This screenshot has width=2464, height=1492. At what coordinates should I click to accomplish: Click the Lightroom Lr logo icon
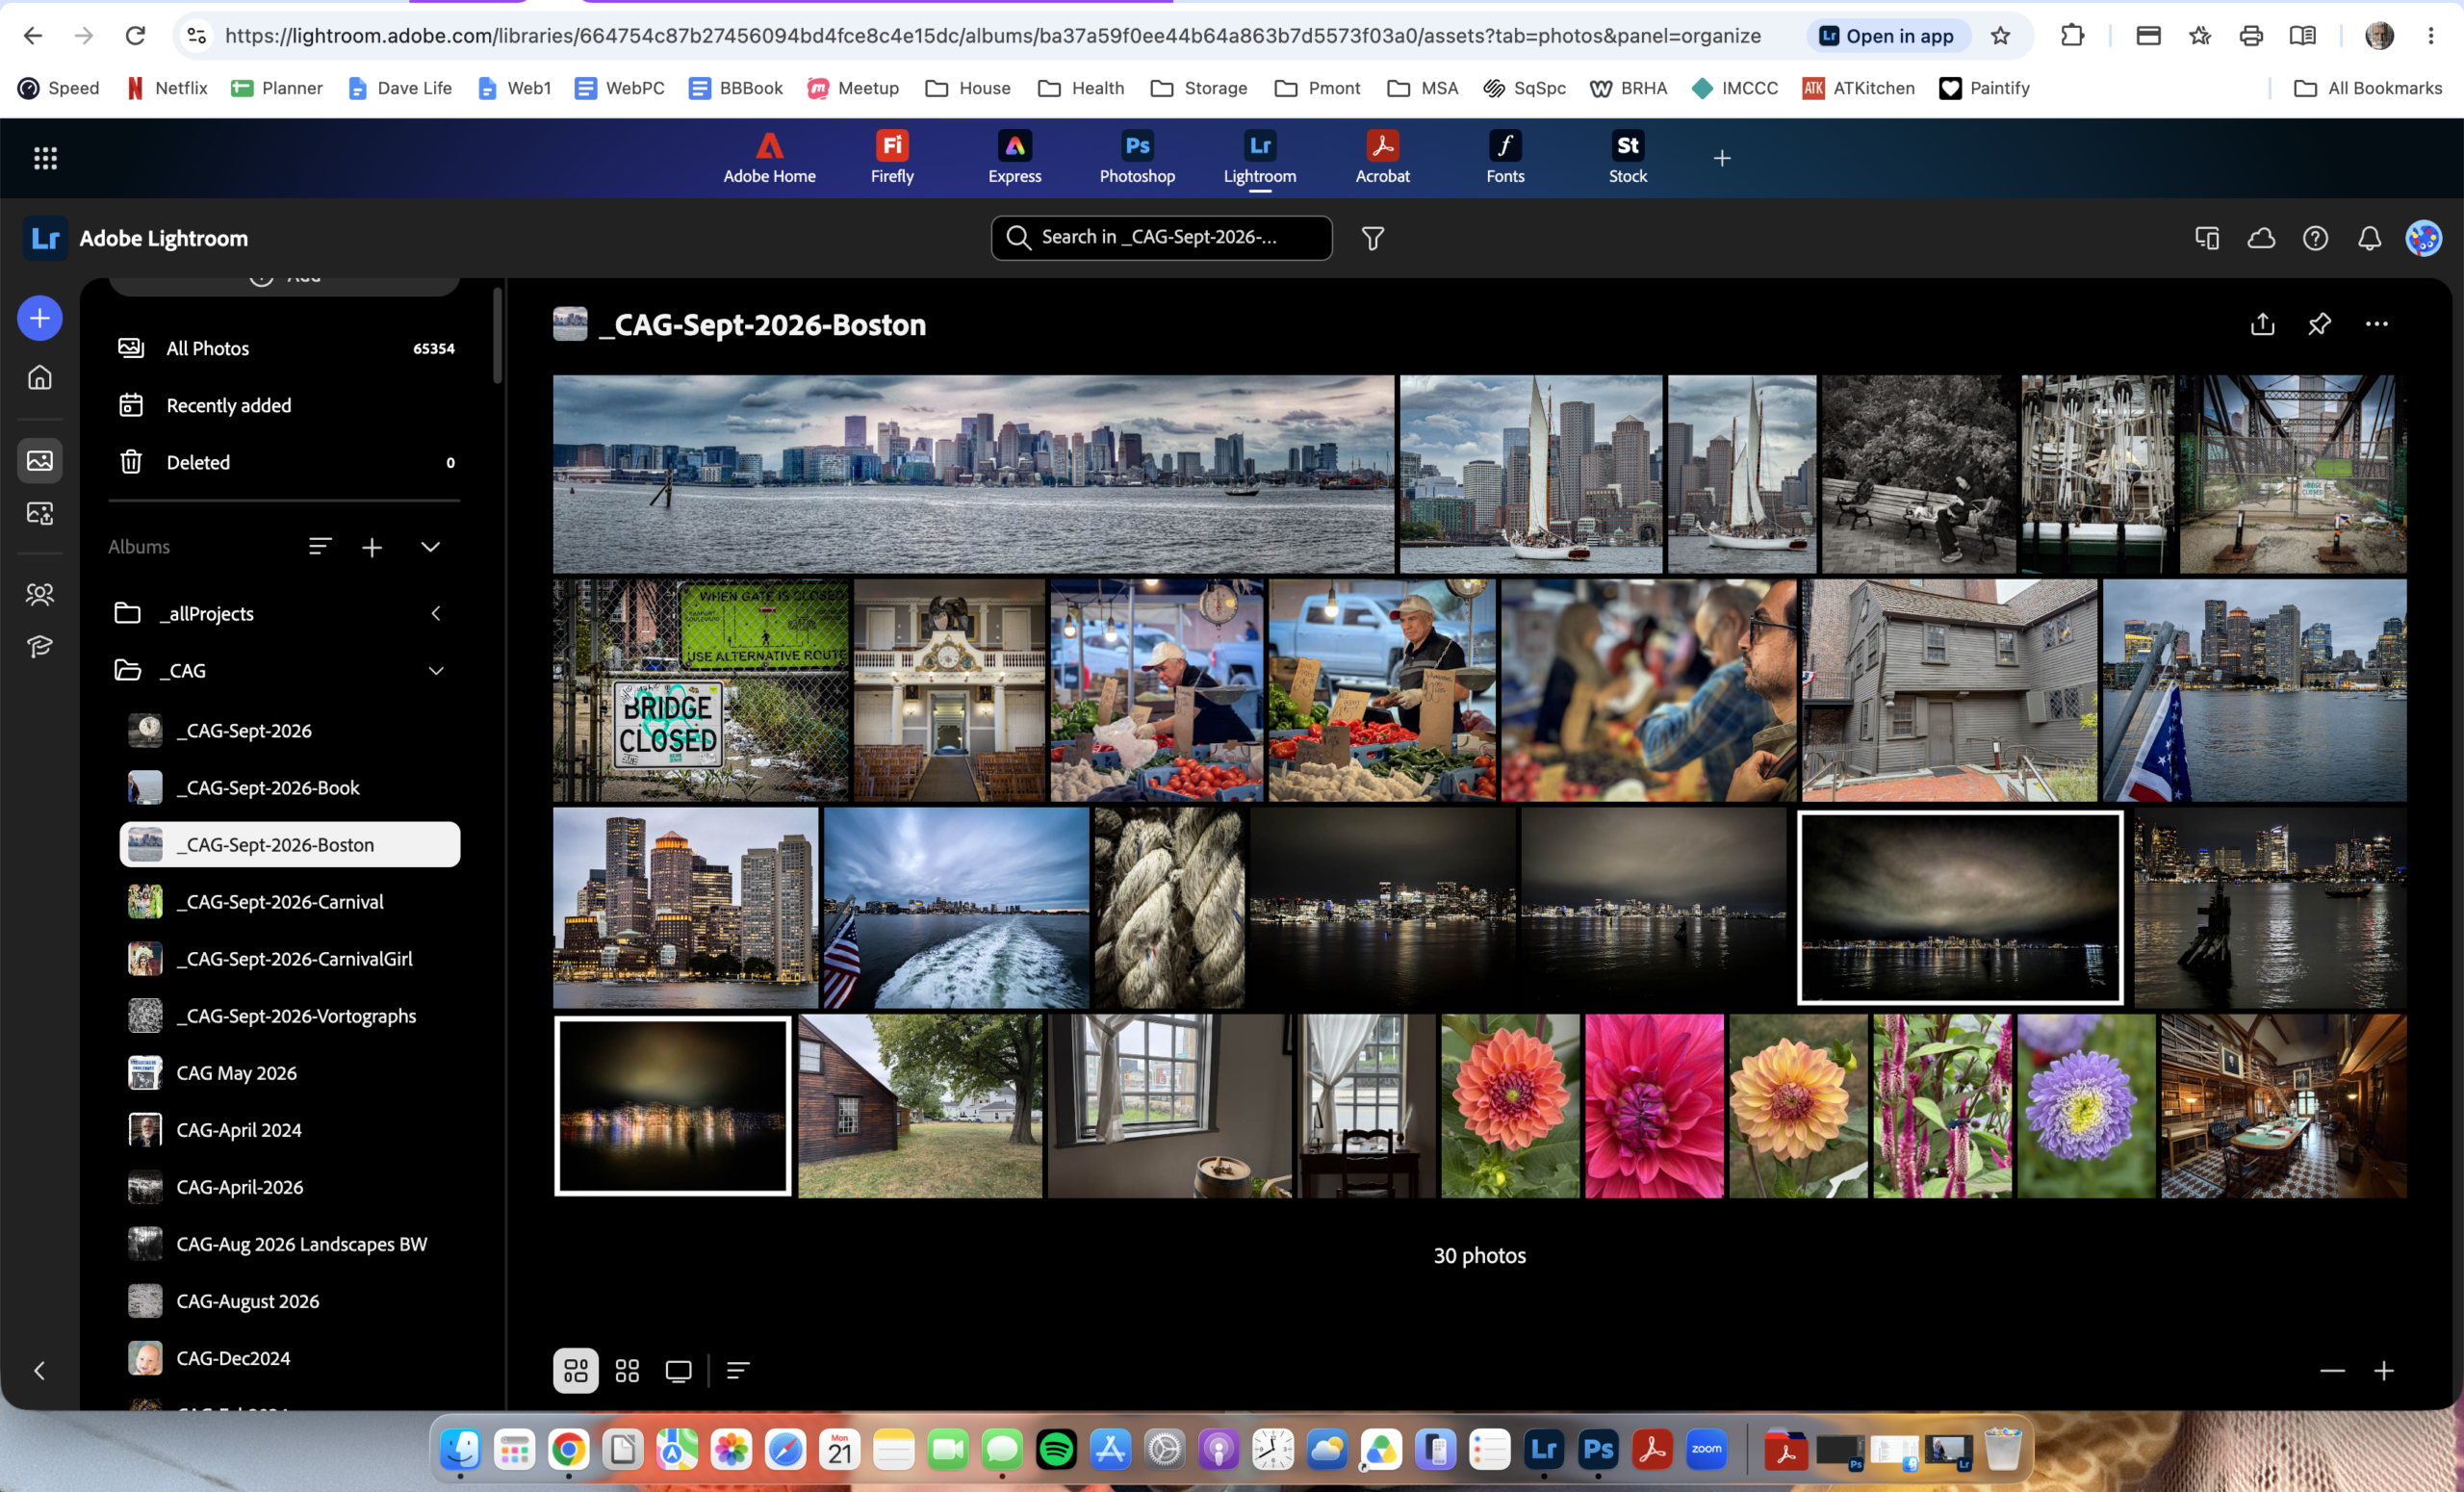point(45,238)
